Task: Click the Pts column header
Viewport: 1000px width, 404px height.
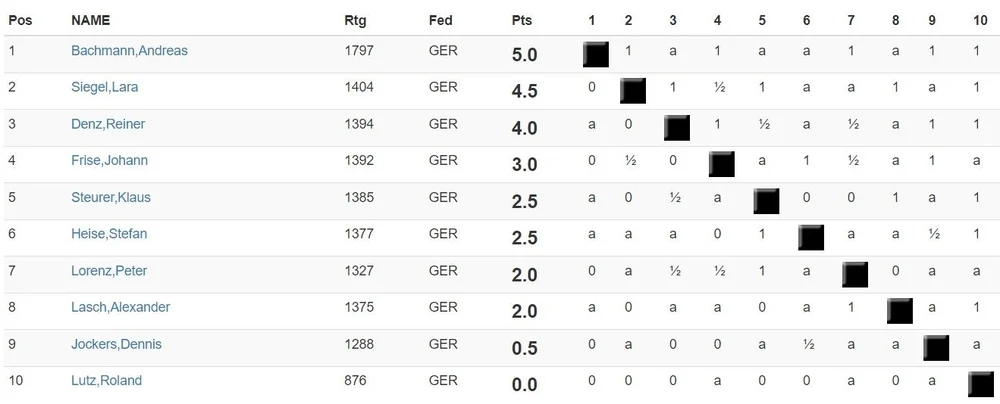Action: pyautogui.click(x=522, y=20)
